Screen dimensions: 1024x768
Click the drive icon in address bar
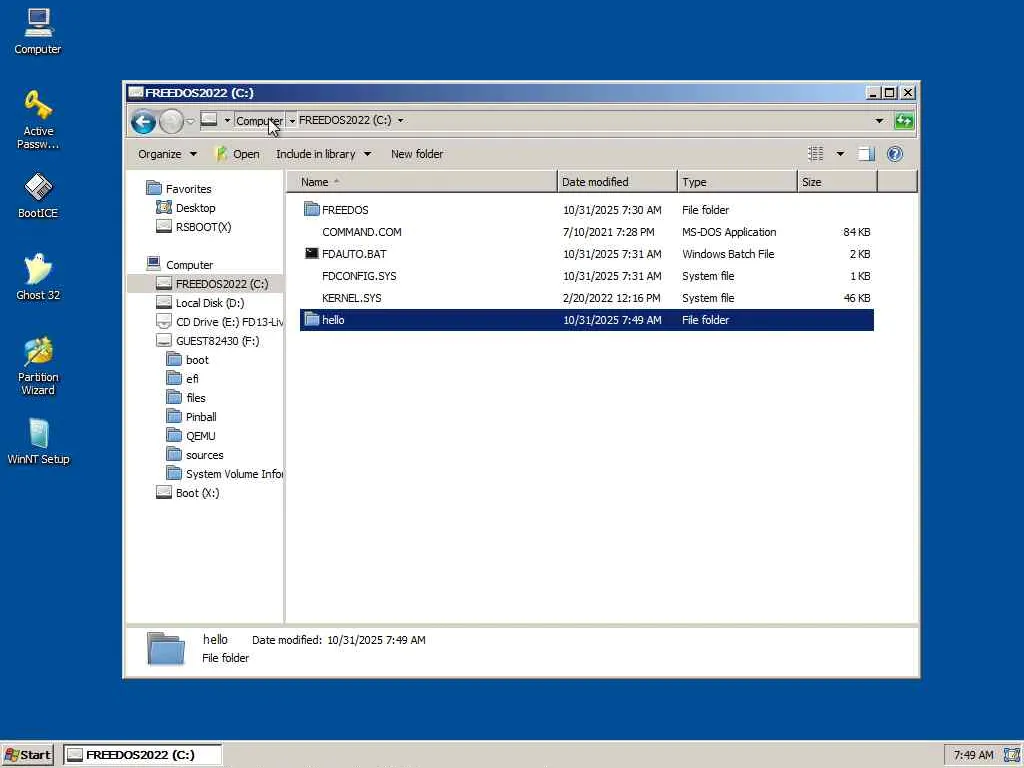click(x=209, y=120)
